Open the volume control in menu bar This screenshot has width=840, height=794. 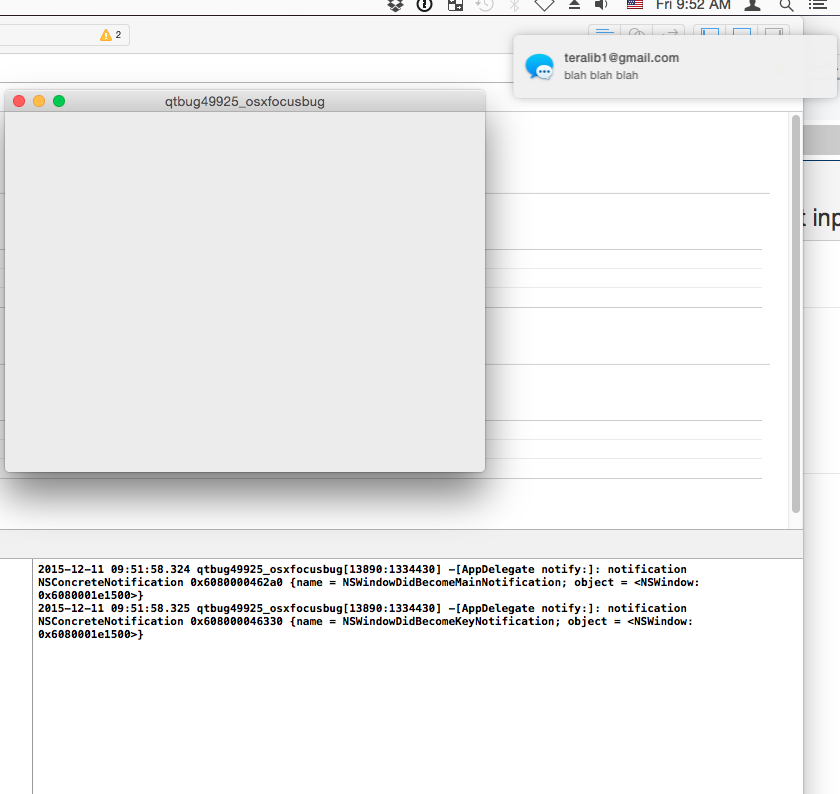602,5
